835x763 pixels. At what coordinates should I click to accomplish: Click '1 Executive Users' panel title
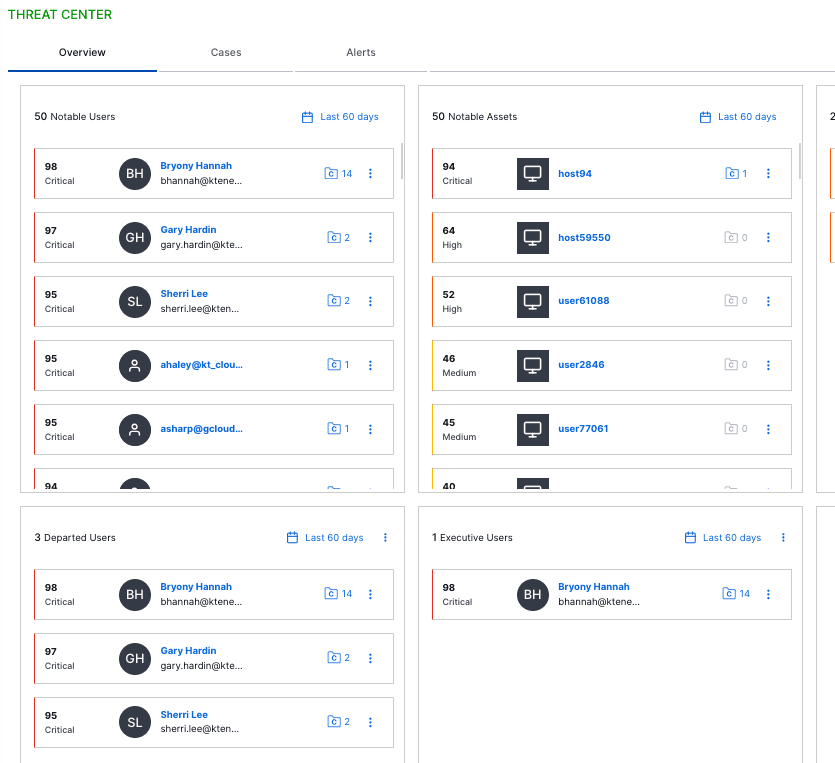(x=472, y=538)
